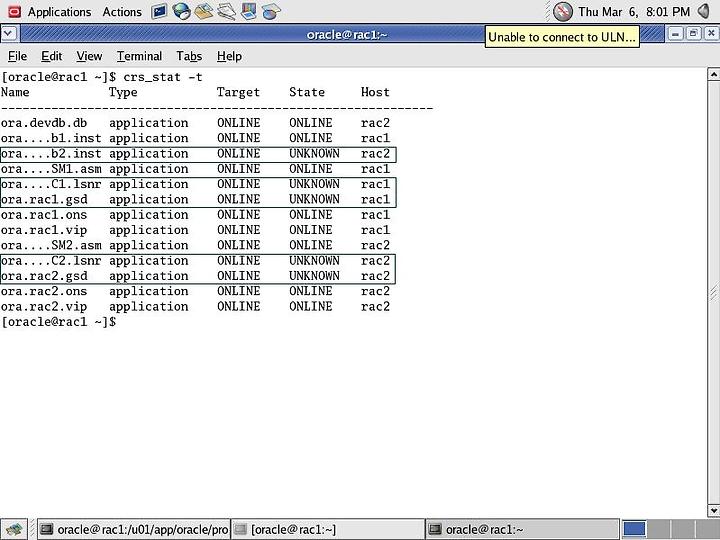Click the 'ora....b2.inst' resource name
The image size is (720, 540).
[x=51, y=153]
